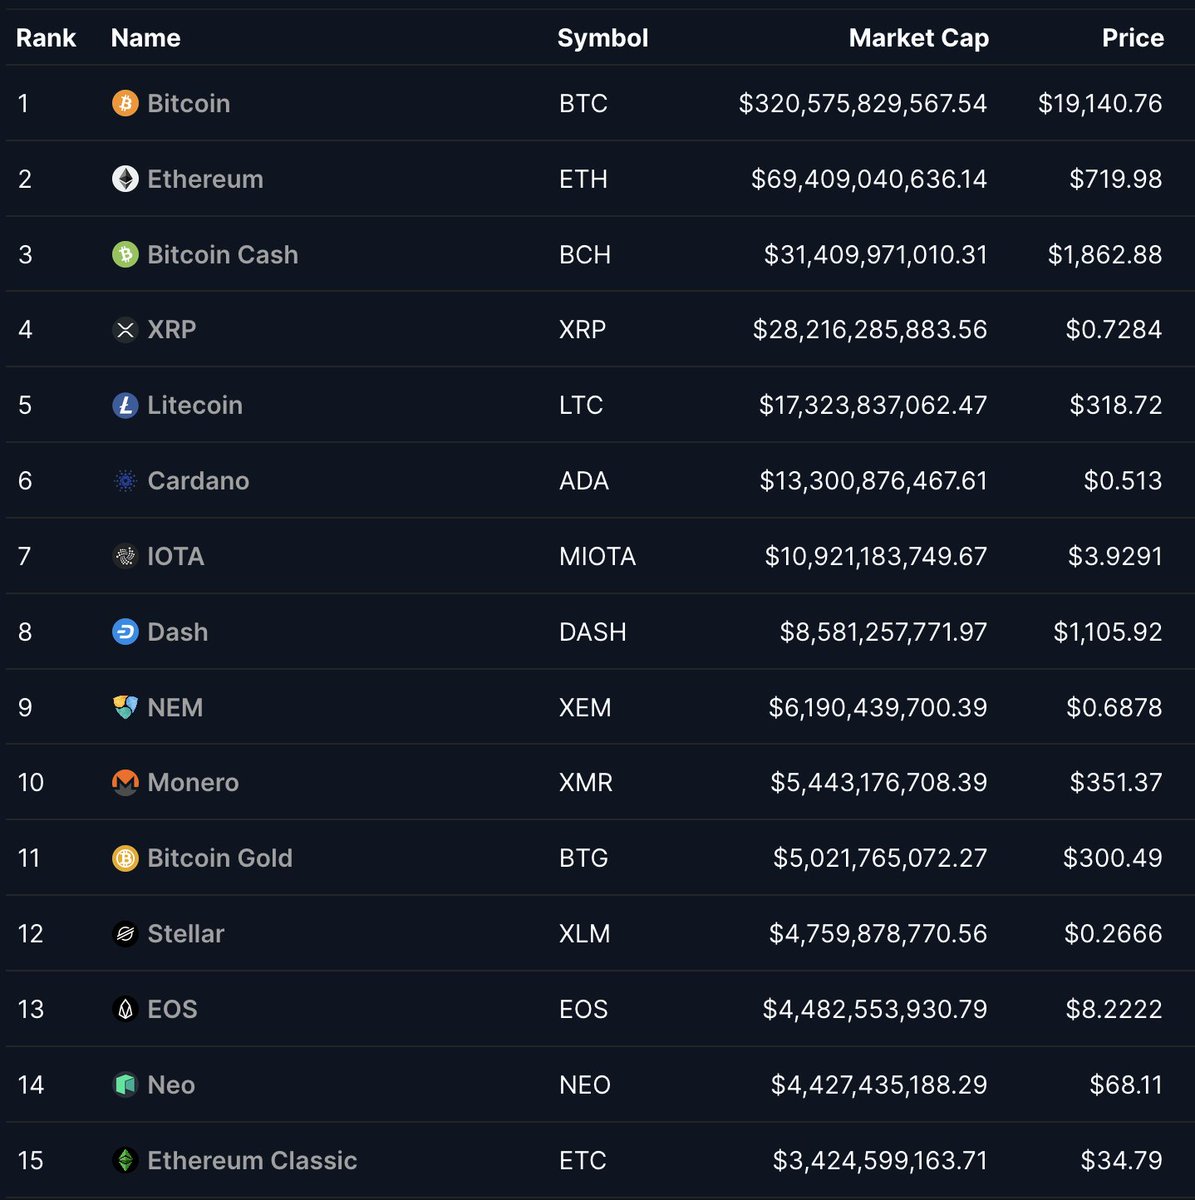1195x1200 pixels.
Task: Select the BTG symbol cell
Action: [x=583, y=858]
